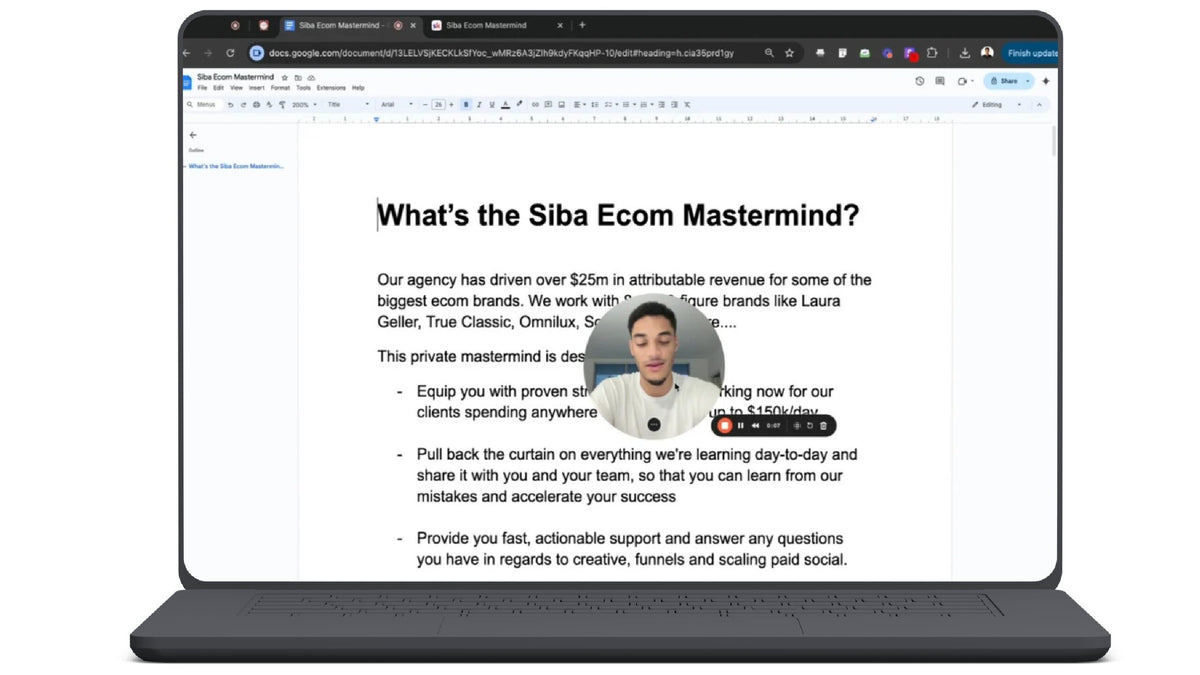Collapse the toolbar with the chevron

(x=1039, y=104)
